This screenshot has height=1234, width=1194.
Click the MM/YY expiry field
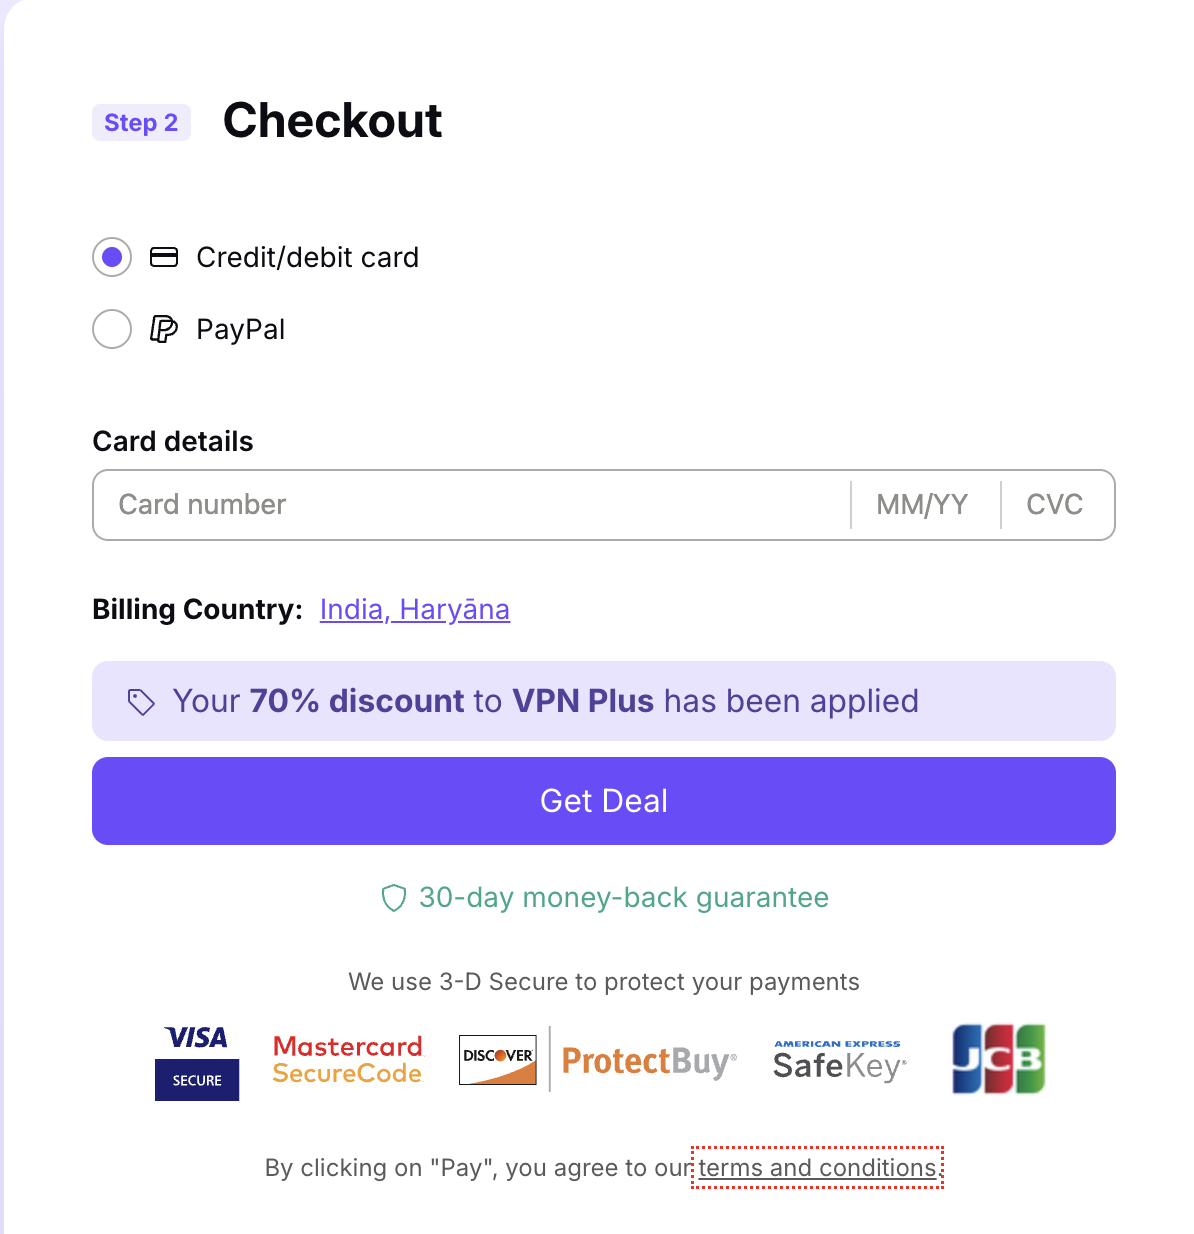(922, 505)
